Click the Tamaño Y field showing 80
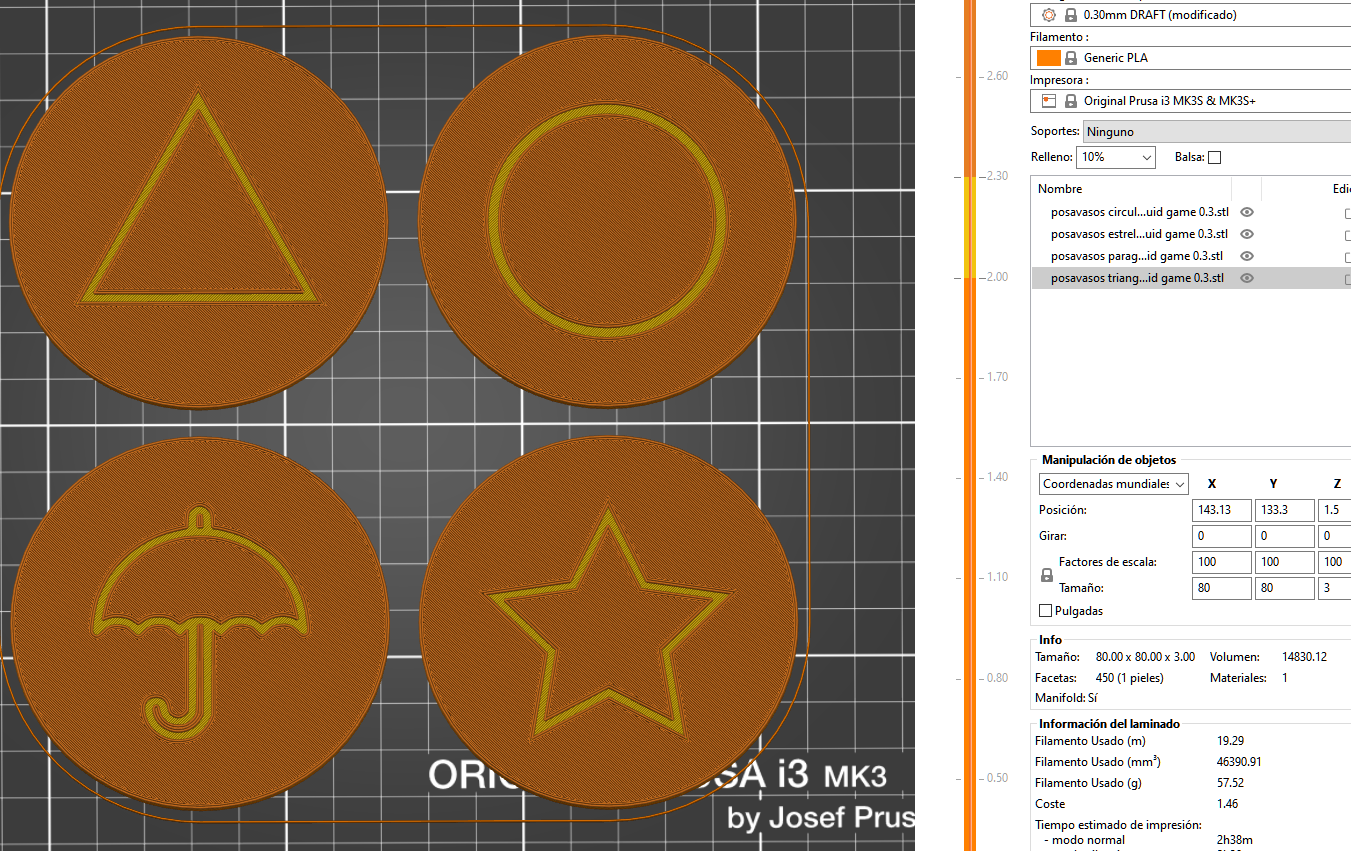 pyautogui.click(x=1285, y=588)
